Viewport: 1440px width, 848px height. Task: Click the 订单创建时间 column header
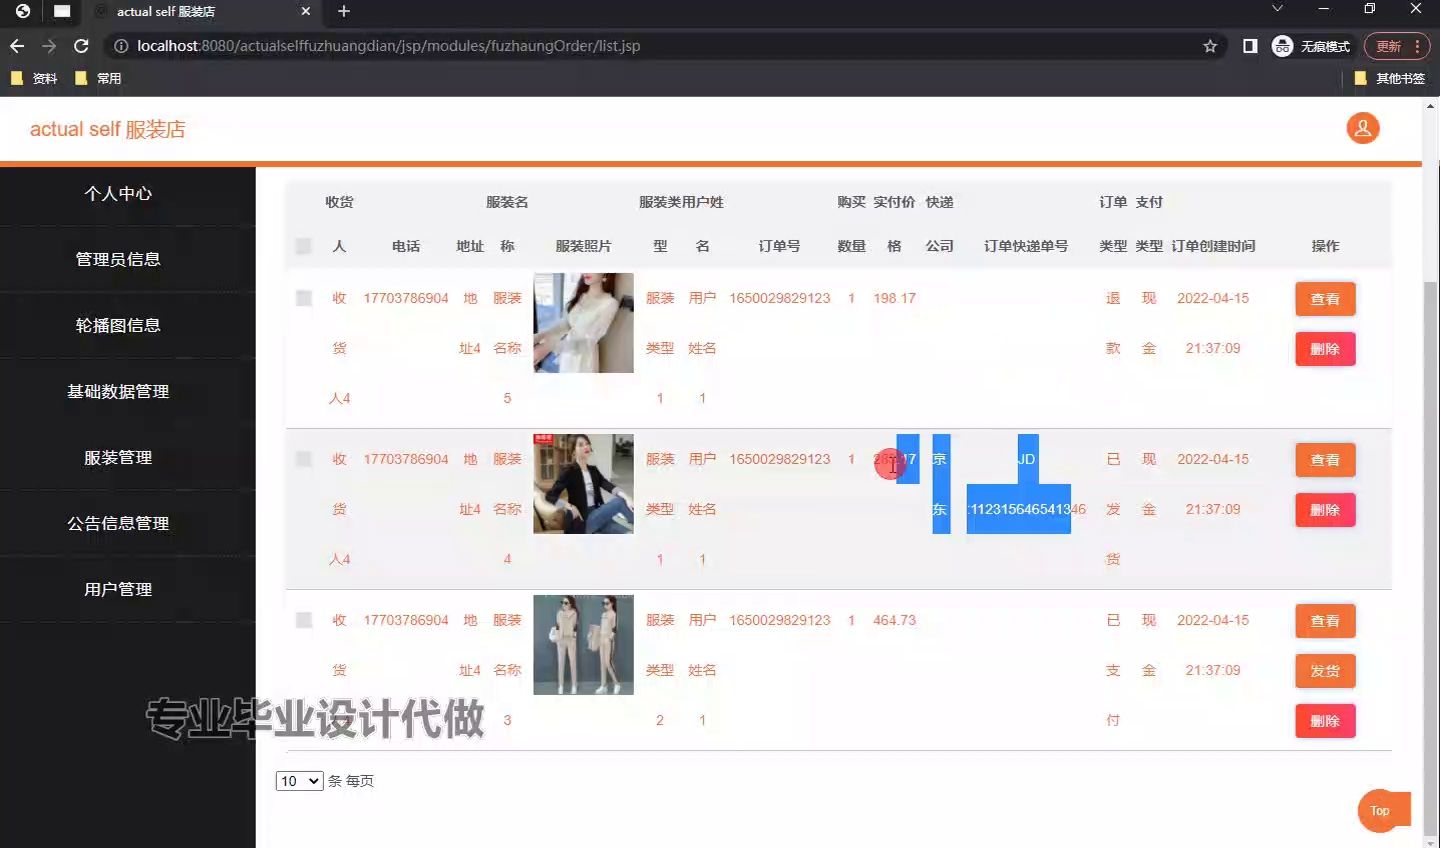pos(1213,246)
